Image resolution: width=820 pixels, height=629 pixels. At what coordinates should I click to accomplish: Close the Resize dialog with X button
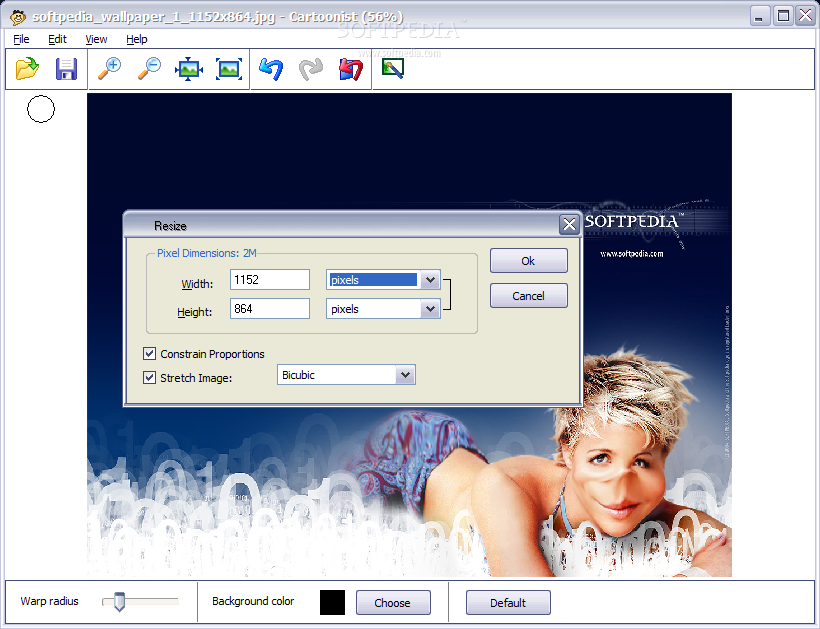click(569, 224)
